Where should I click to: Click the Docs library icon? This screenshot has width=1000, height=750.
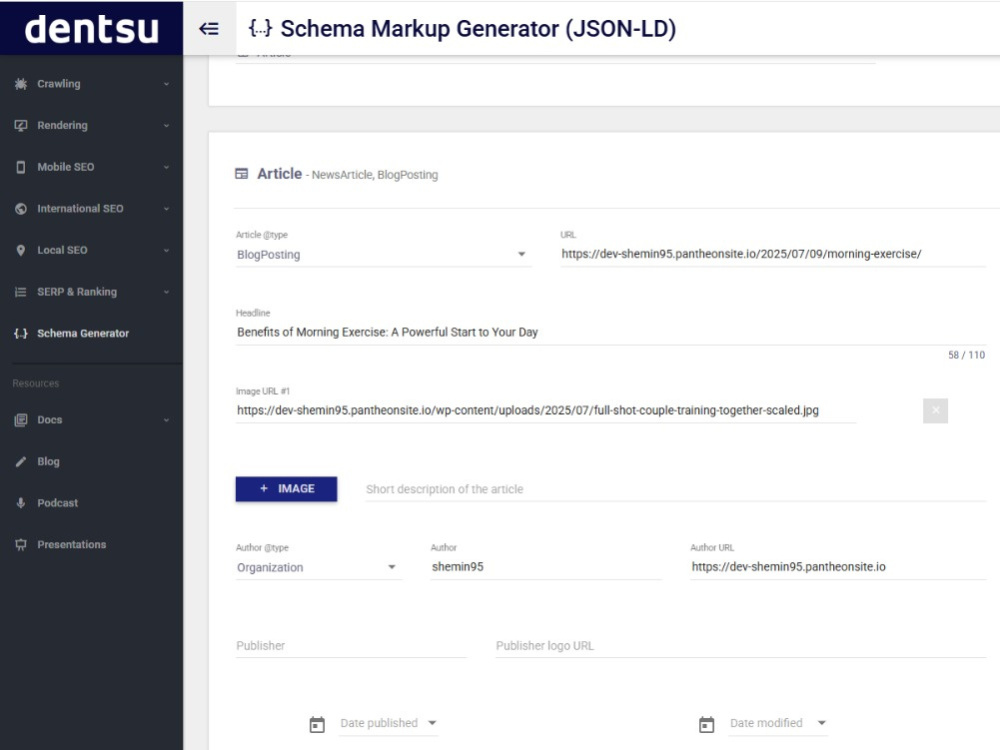click(21, 420)
